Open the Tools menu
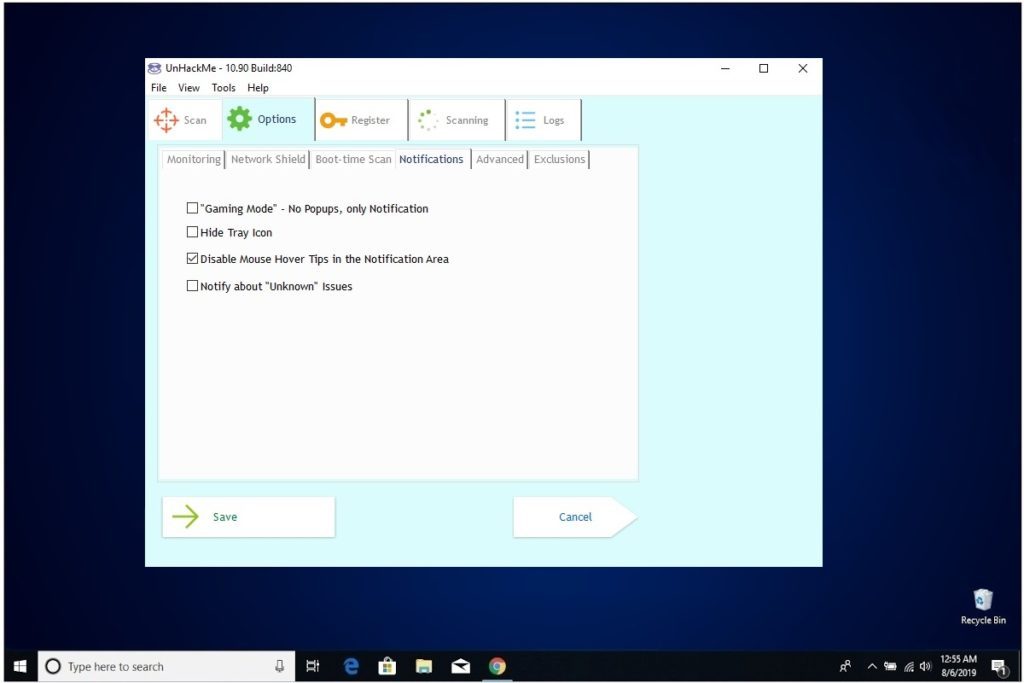This screenshot has width=1024, height=683. 223,88
